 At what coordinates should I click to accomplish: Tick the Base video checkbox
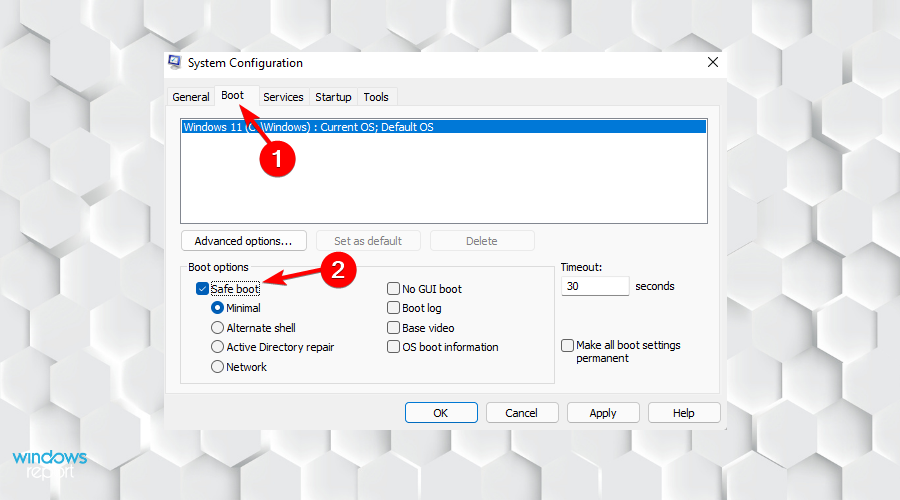point(393,327)
